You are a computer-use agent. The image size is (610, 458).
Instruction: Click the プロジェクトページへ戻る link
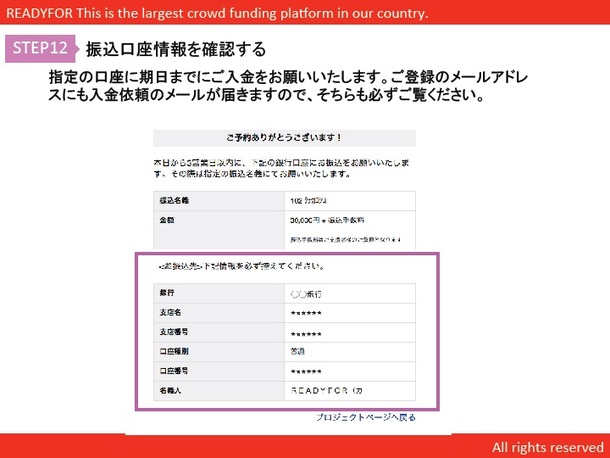pos(365,417)
